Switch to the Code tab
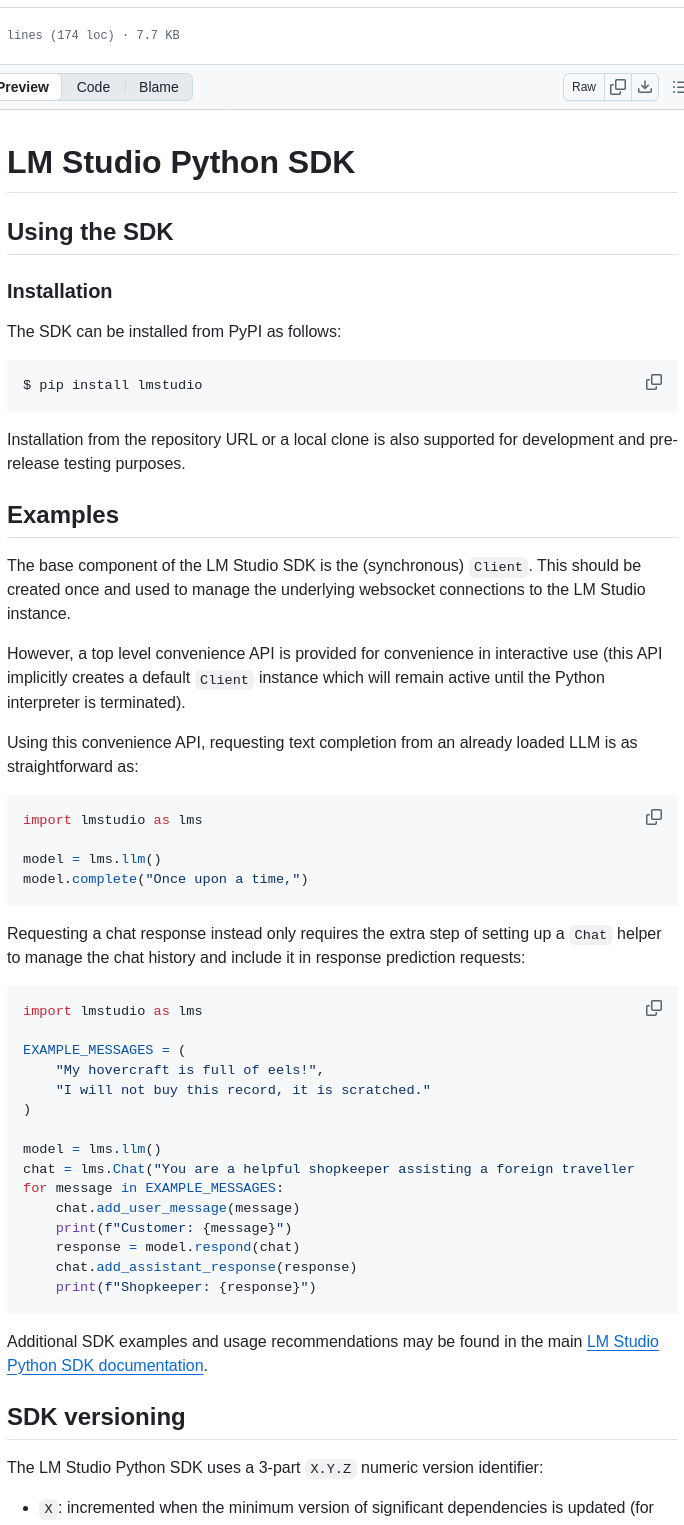This screenshot has width=684, height=1525. pos(93,87)
